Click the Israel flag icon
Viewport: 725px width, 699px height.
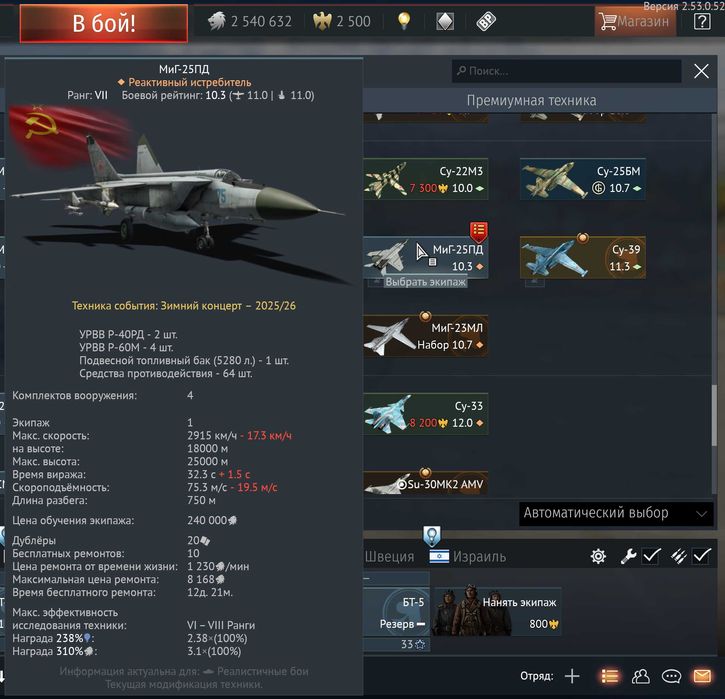(x=439, y=556)
